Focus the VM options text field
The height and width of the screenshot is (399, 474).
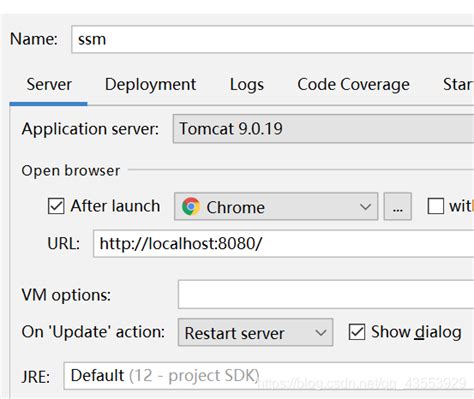click(326, 294)
